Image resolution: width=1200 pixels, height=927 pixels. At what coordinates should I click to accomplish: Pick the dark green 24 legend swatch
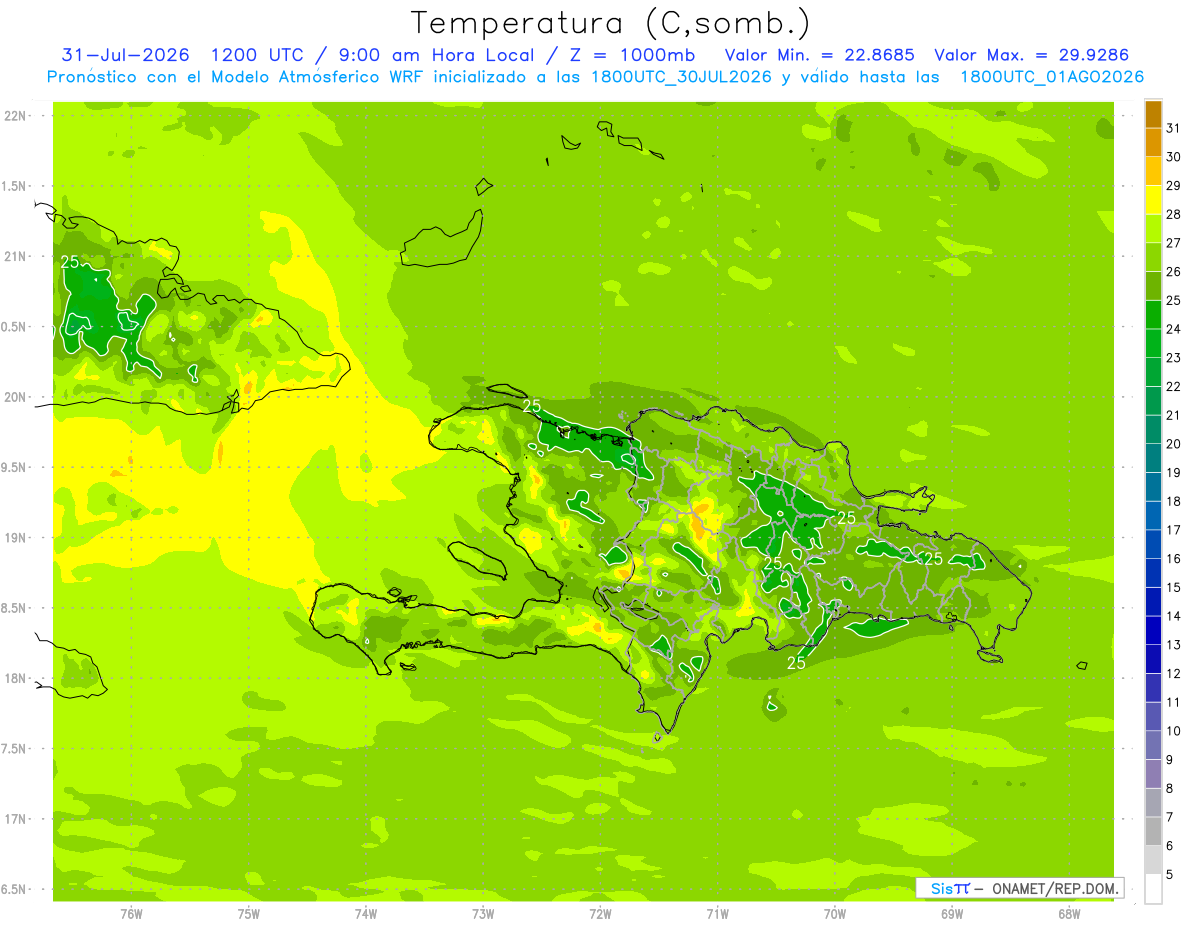pos(1153,315)
